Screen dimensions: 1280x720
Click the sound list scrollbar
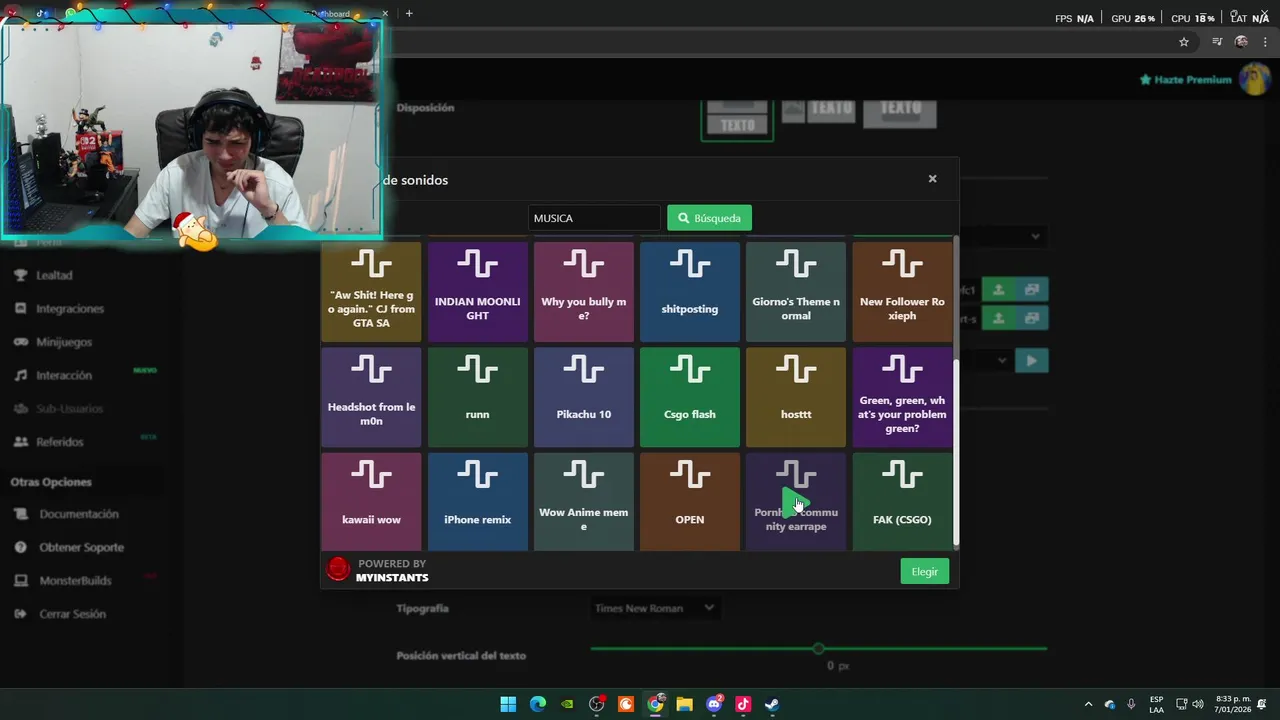(x=956, y=452)
